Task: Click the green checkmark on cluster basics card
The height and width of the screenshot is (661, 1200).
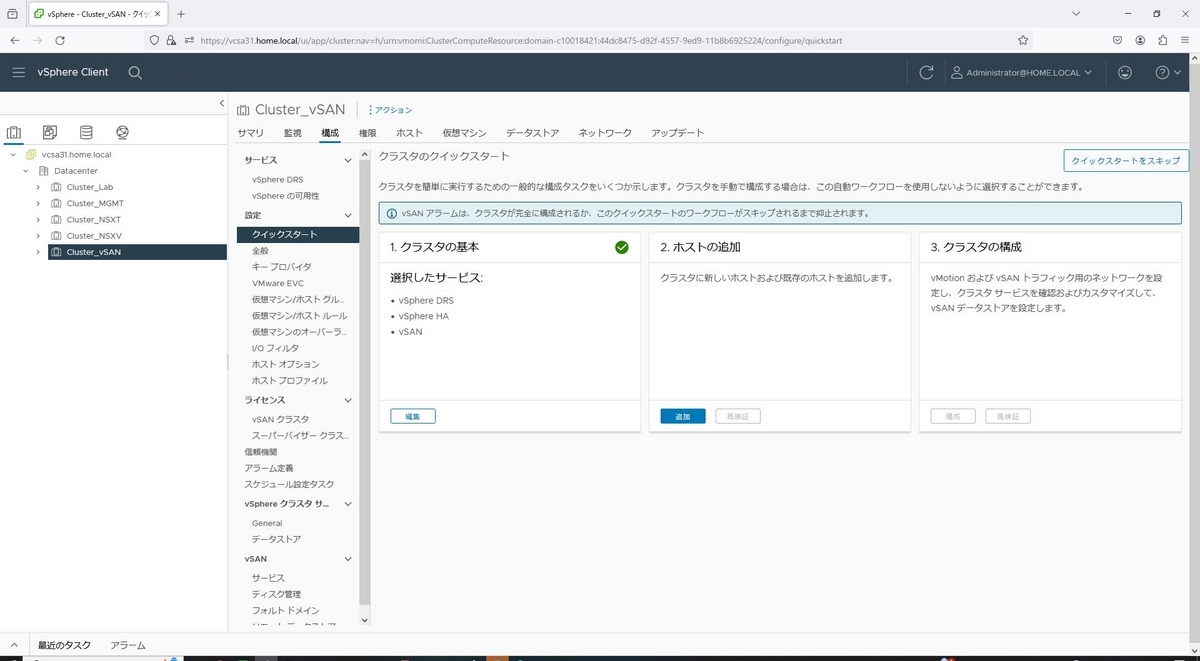Action: coord(622,247)
